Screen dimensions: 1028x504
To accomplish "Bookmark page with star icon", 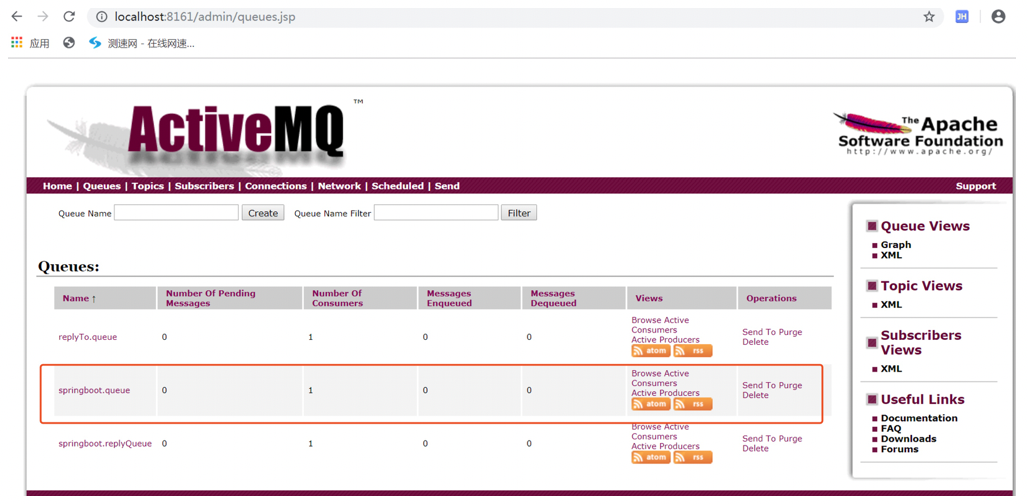I will pyautogui.click(x=928, y=17).
